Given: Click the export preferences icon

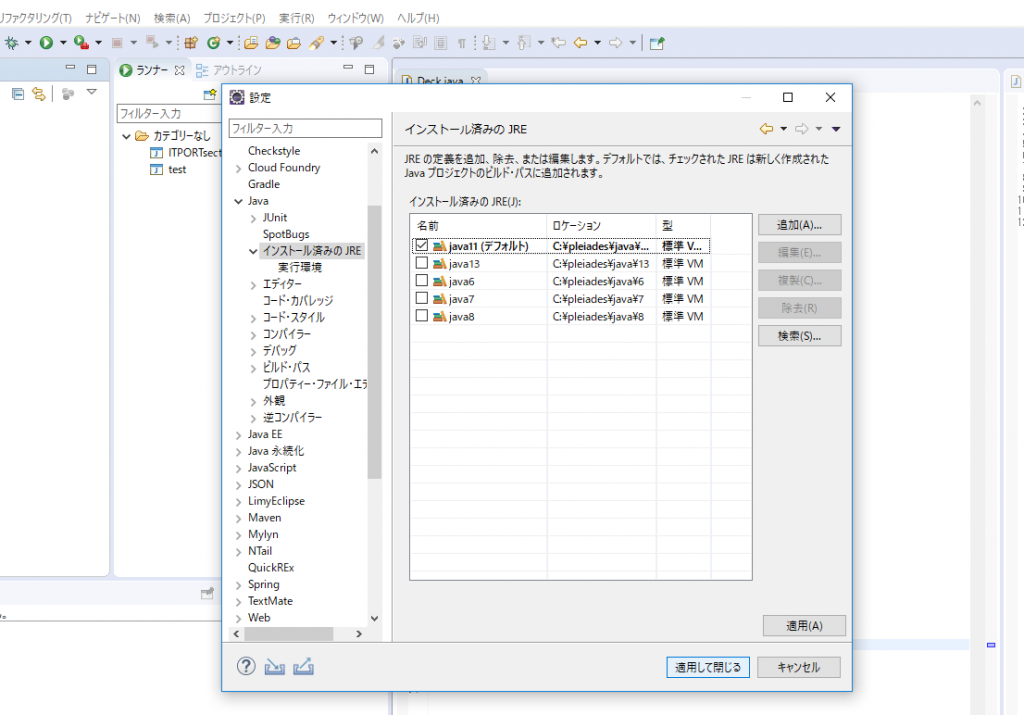Looking at the screenshot, I should pos(304,666).
